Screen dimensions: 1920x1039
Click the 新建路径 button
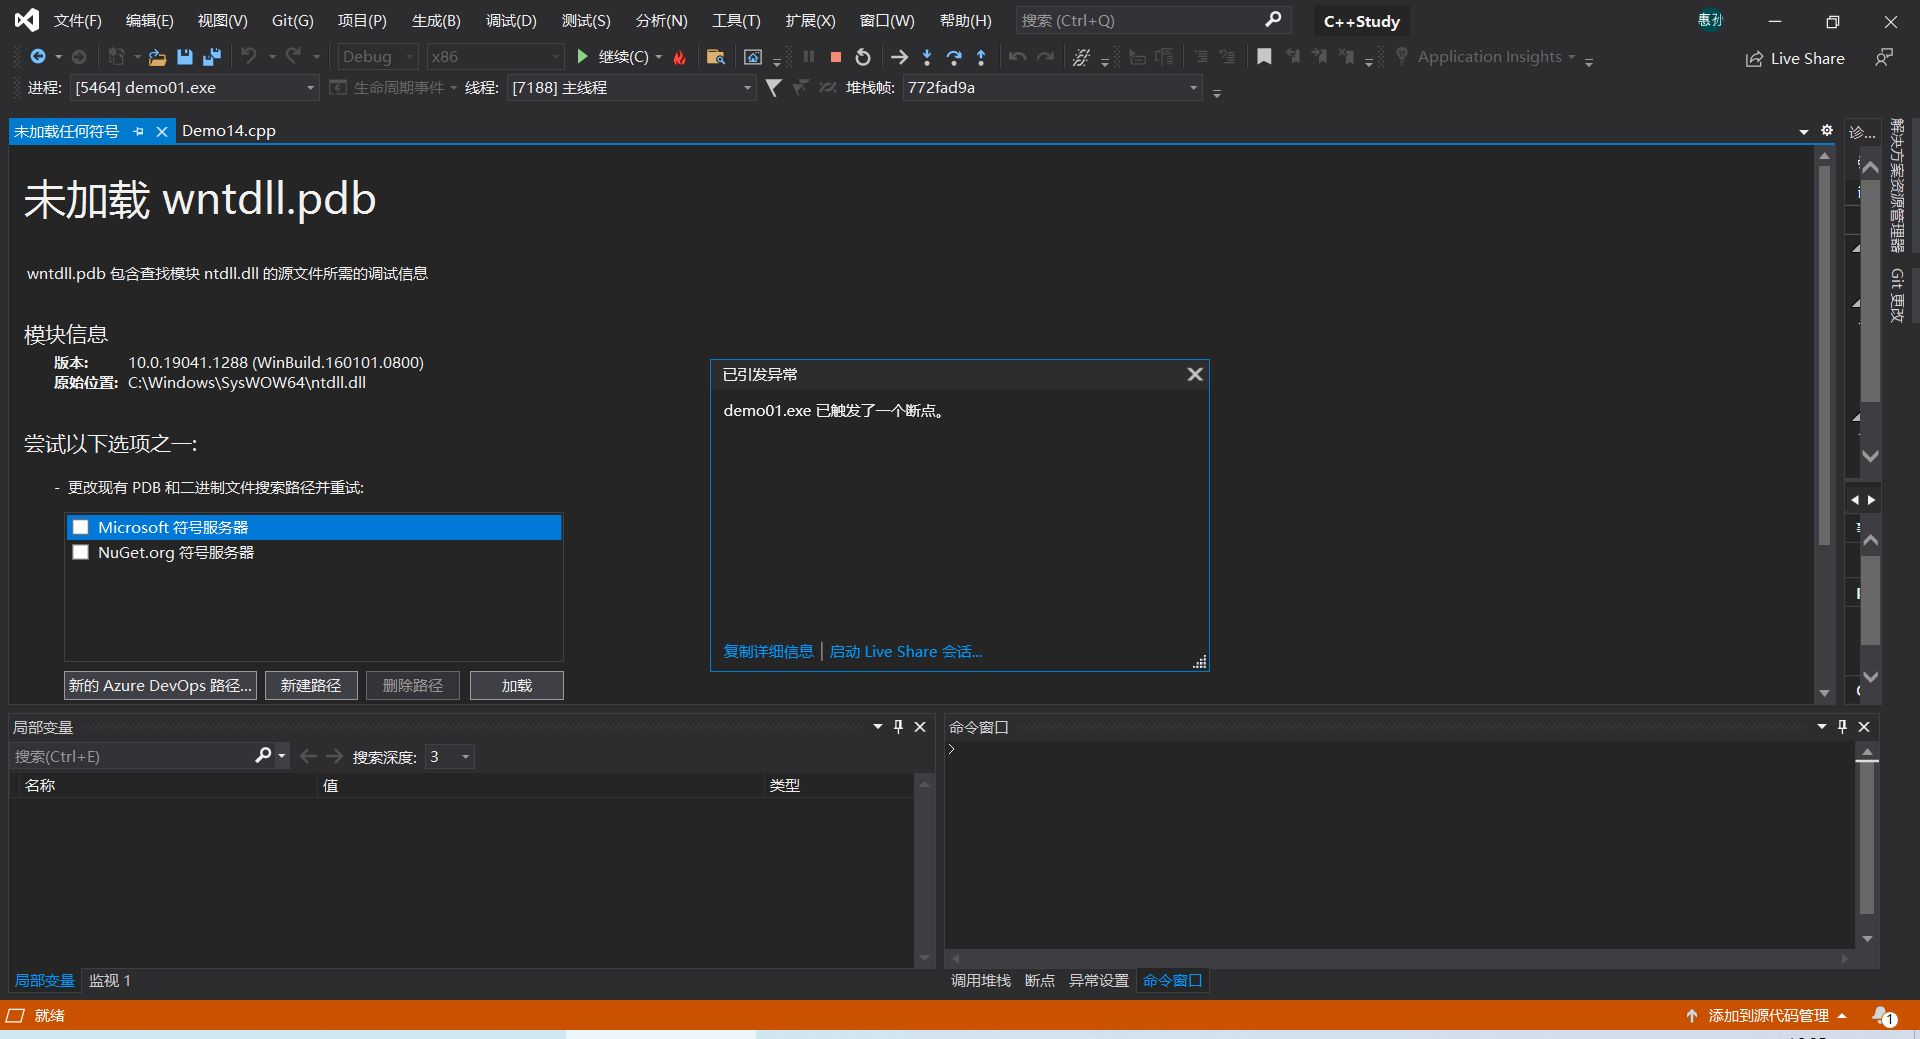(x=311, y=686)
